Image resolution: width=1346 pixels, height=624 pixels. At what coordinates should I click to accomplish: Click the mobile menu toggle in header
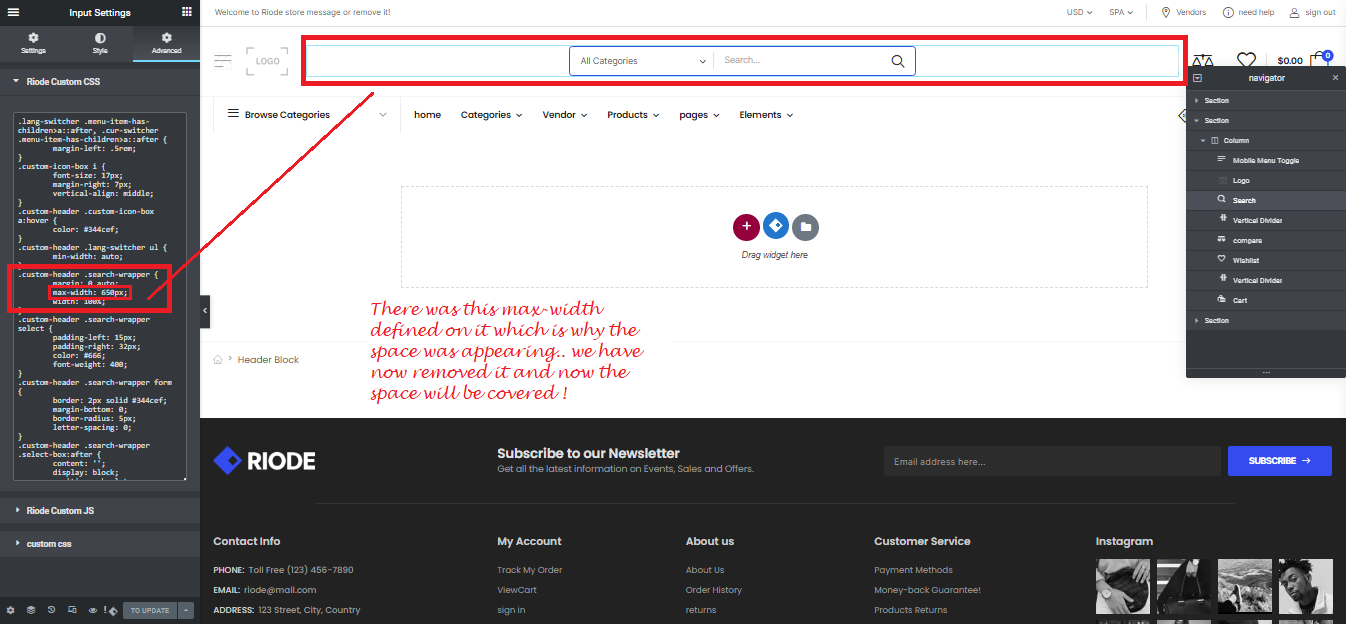pyautogui.click(x=223, y=61)
